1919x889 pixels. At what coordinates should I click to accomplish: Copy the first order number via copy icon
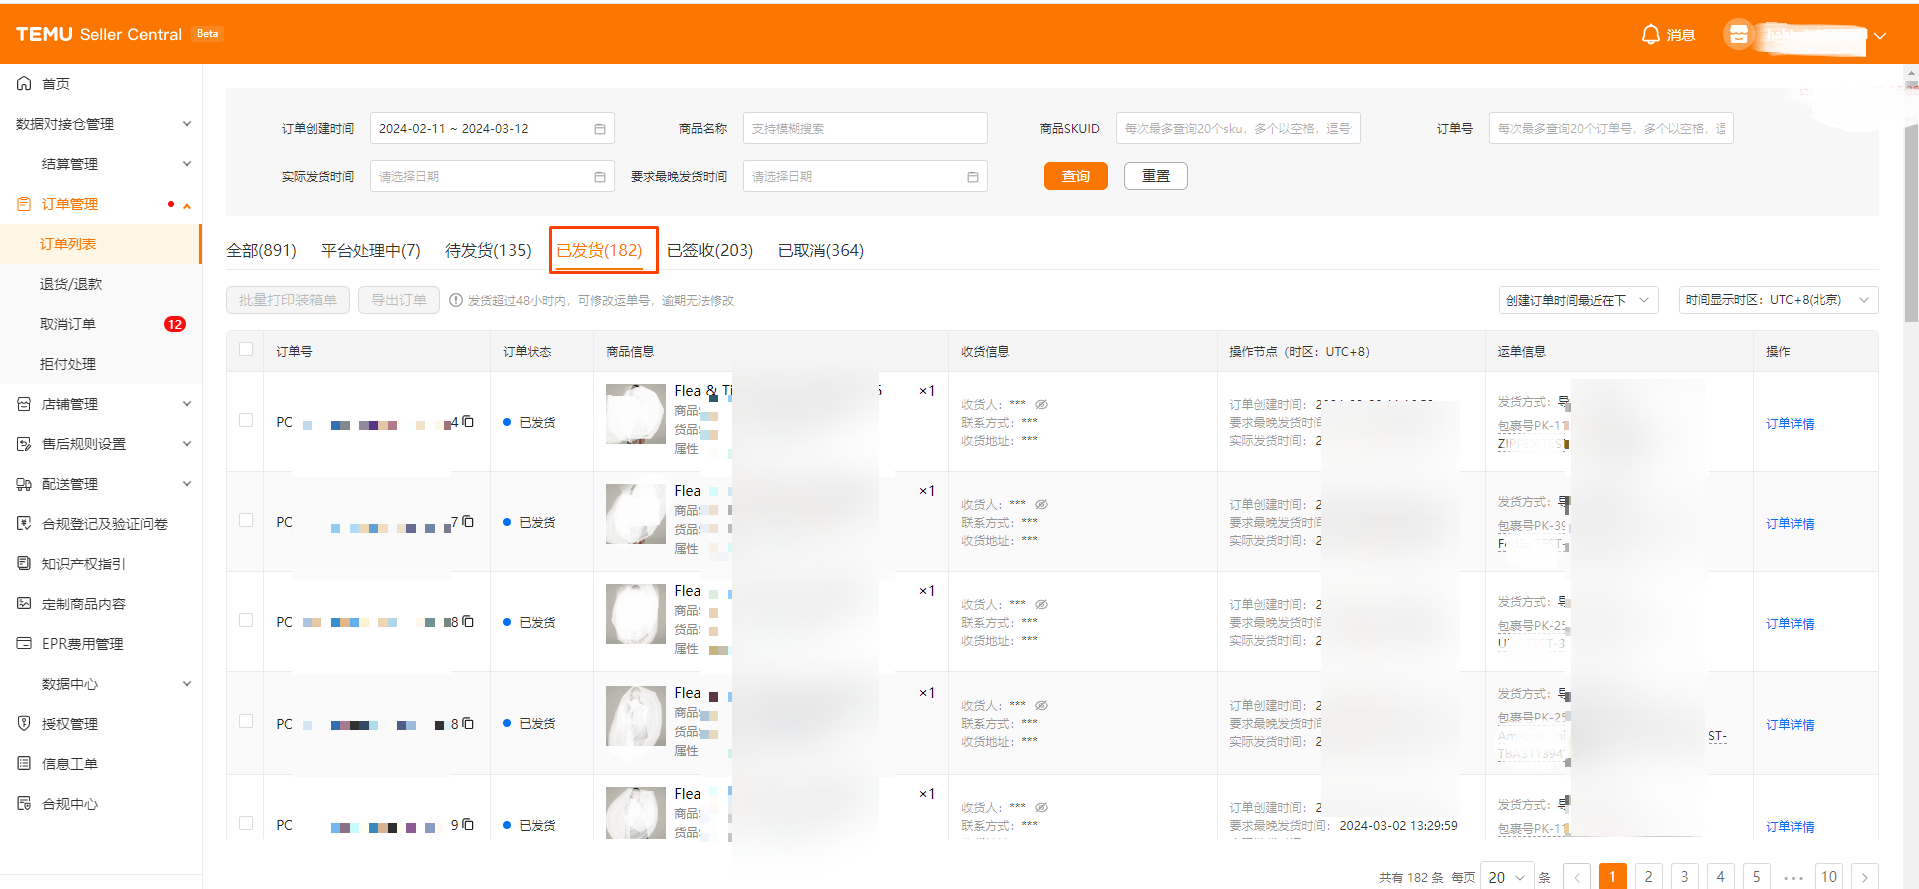click(468, 422)
